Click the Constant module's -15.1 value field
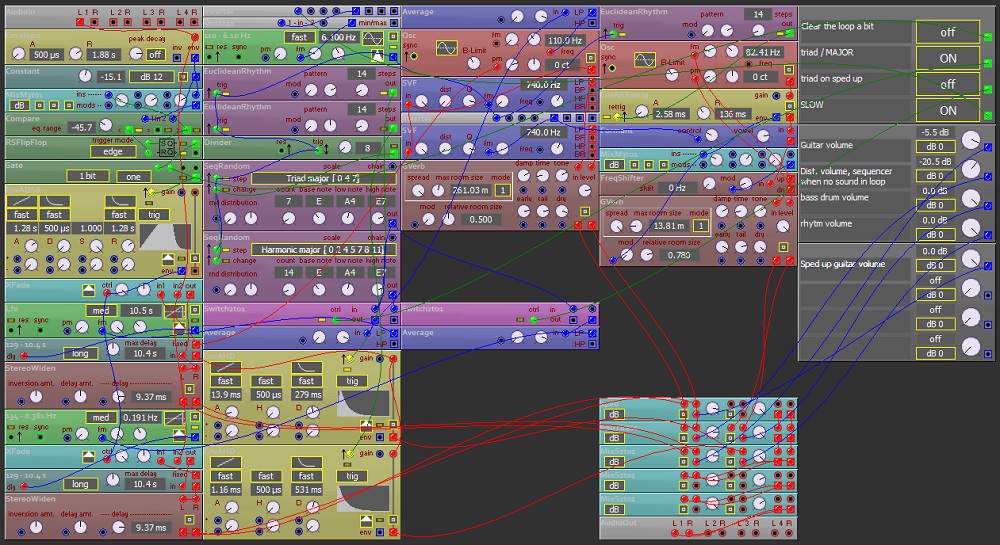This screenshot has width=1000, height=545. pos(111,77)
